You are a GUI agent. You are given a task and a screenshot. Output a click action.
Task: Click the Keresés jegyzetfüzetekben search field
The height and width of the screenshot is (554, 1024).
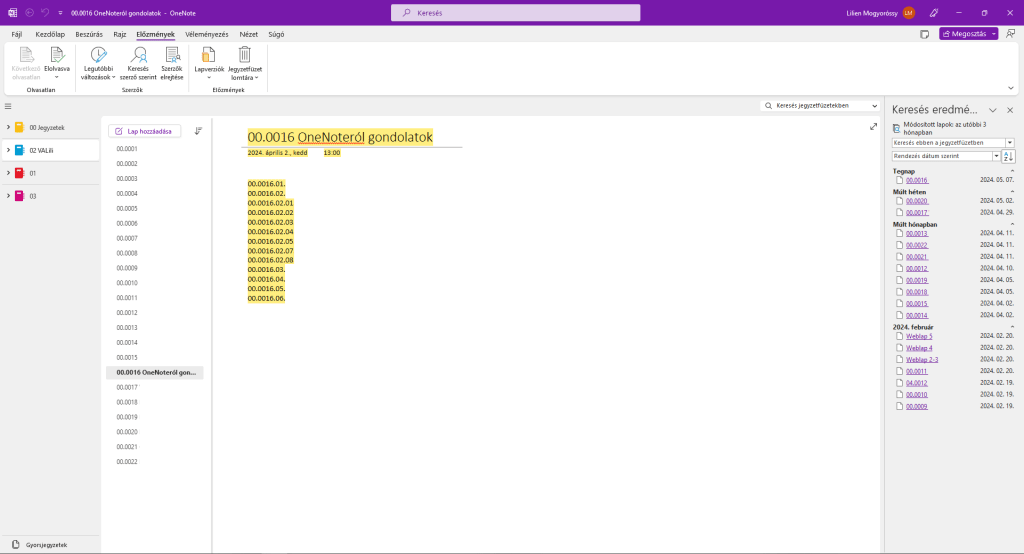tap(820, 105)
